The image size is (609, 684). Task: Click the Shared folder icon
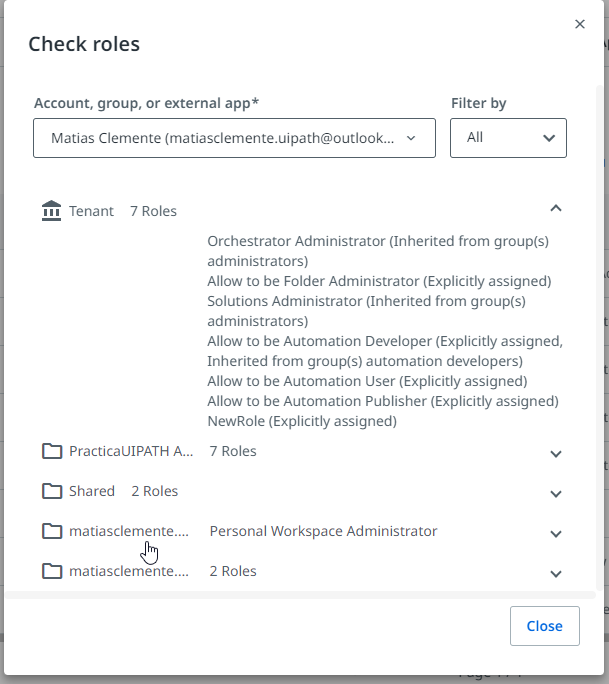[x=52, y=491]
